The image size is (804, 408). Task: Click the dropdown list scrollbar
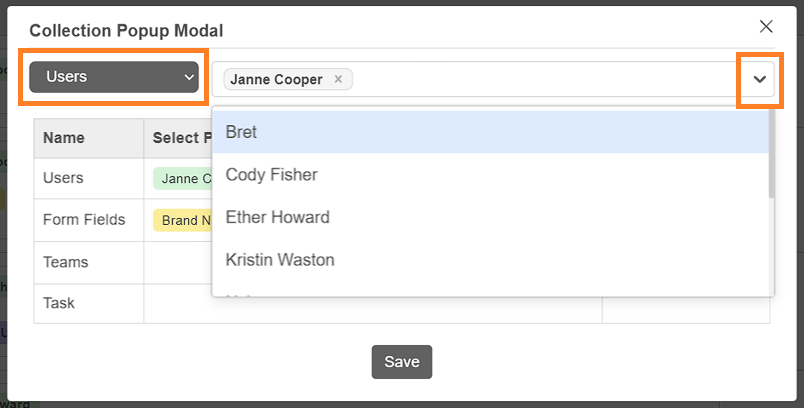pyautogui.click(x=771, y=154)
